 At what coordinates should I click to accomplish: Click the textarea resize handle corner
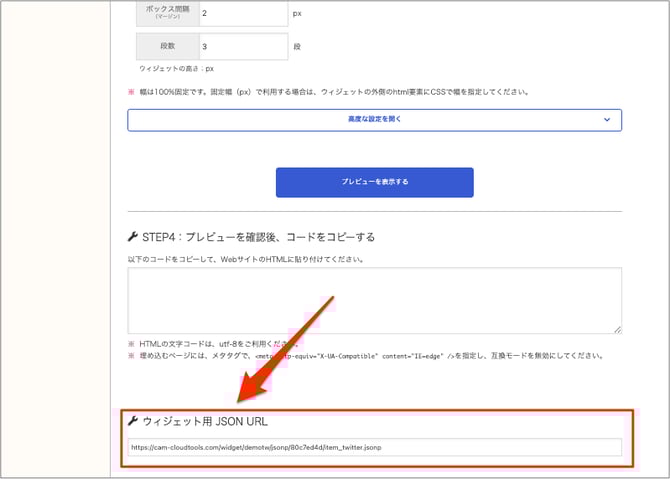point(617,328)
